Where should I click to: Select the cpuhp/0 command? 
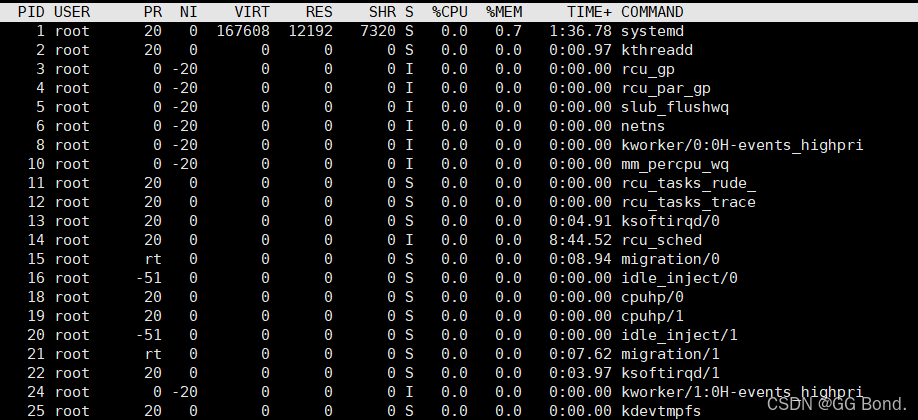click(x=652, y=297)
